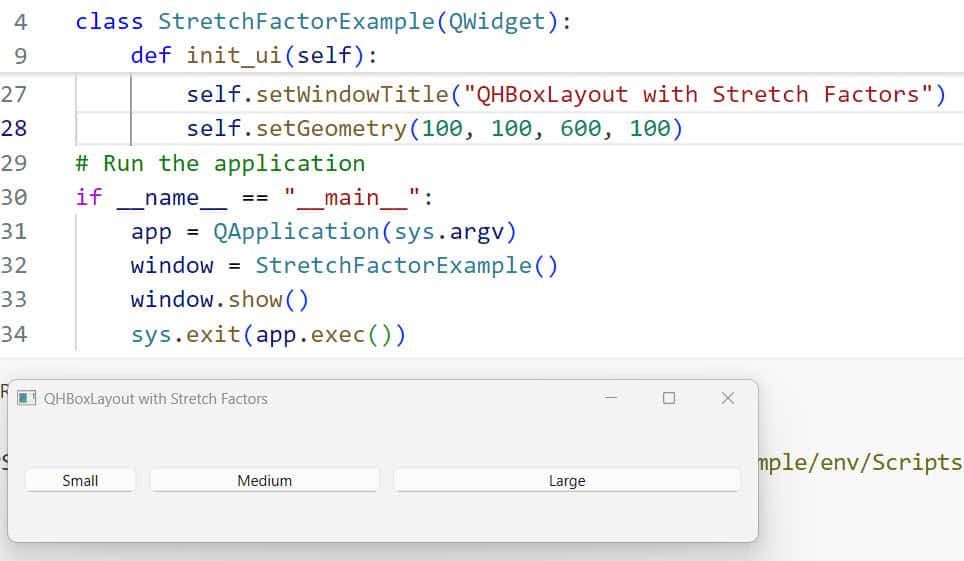Click 'QApplication' in line 31

click(x=296, y=232)
